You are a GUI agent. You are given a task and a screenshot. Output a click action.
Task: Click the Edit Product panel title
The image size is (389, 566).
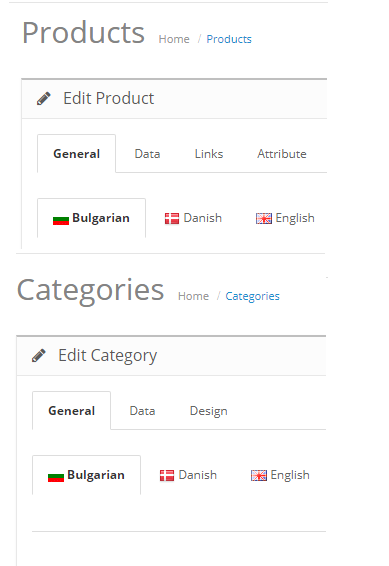click(109, 98)
